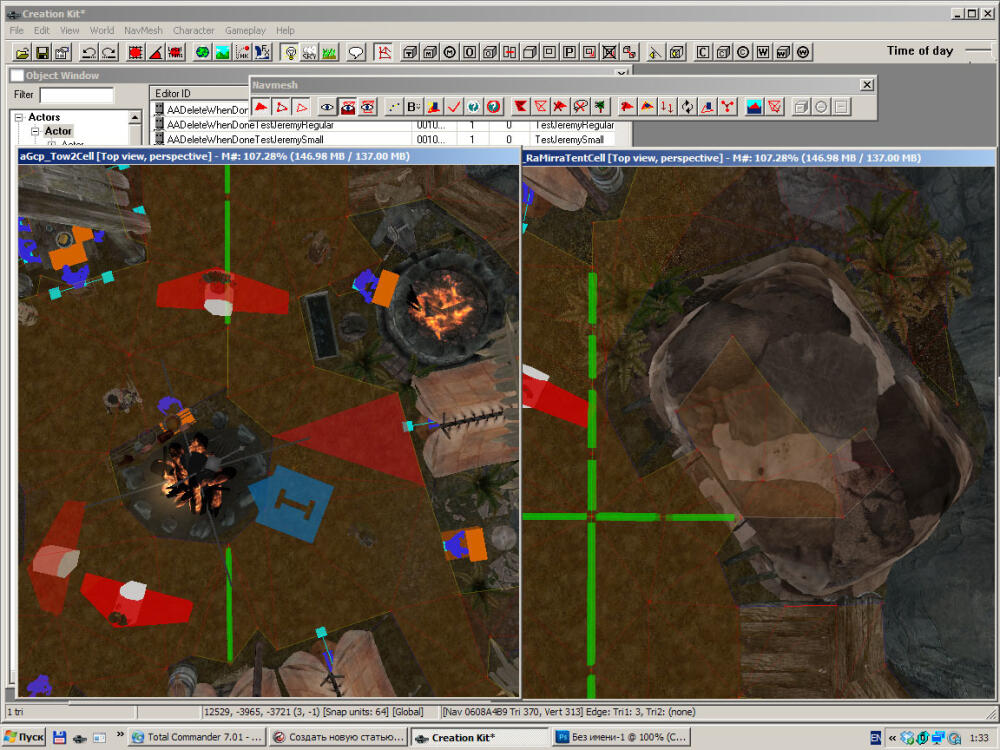This screenshot has width=1000, height=750.
Task: Select the red triangle vertices navmesh tool
Action: (x=281, y=107)
